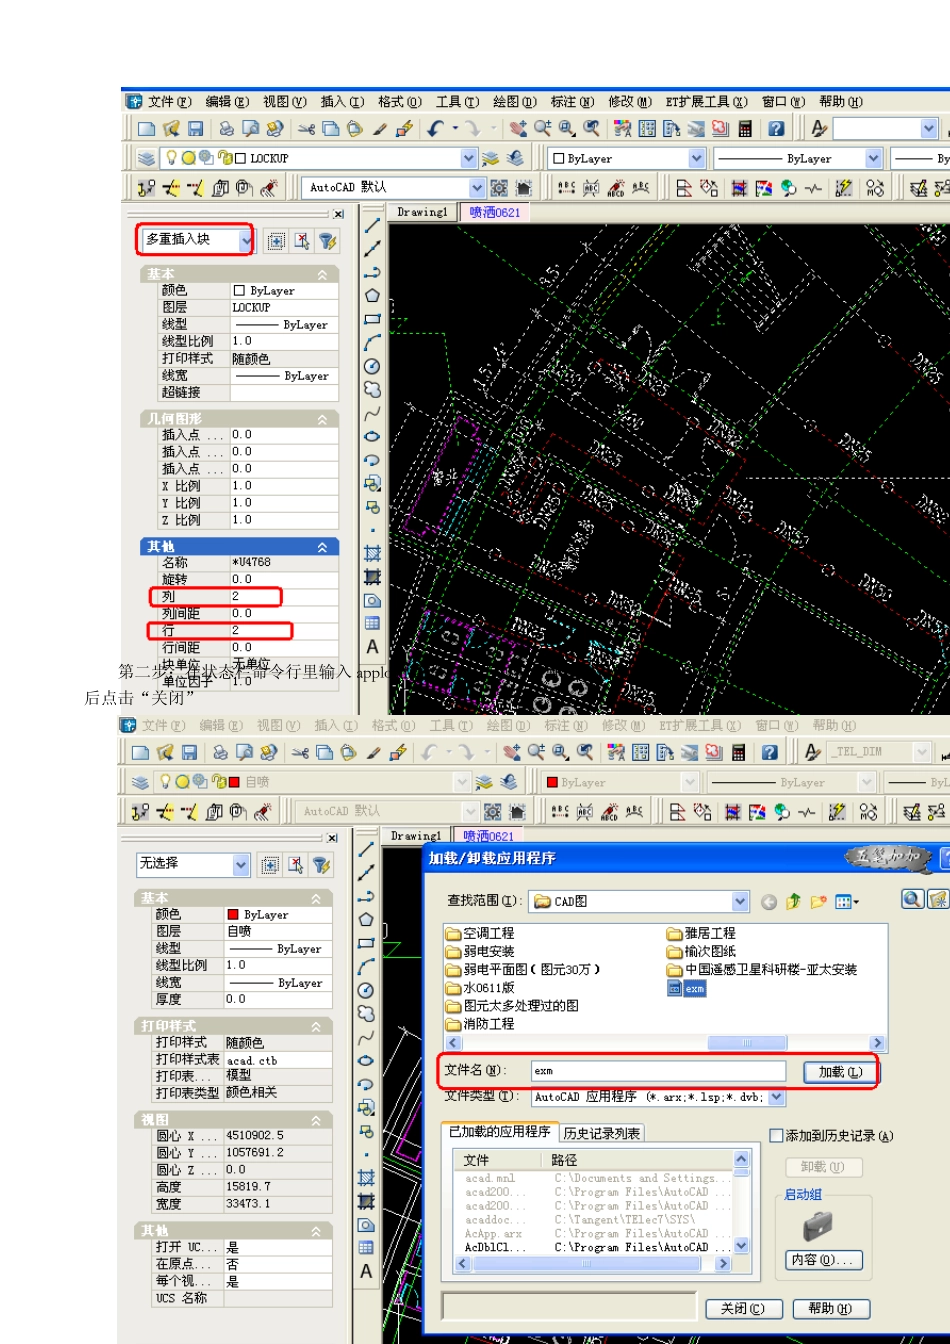Click the 内容(O)... contents button
This screenshot has height=1344, width=950.
823,1260
